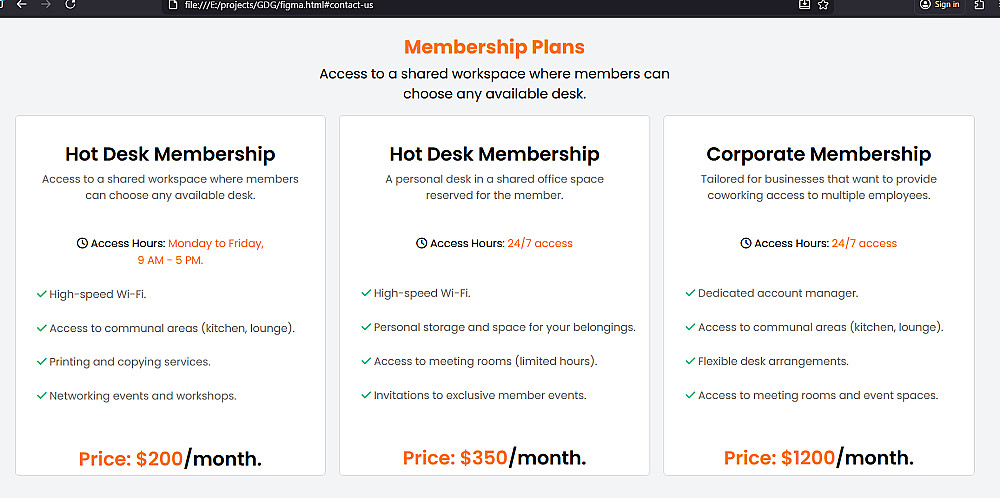This screenshot has height=498, width=1000.
Task: Click Networking events and workshops feature
Action: tap(142, 395)
